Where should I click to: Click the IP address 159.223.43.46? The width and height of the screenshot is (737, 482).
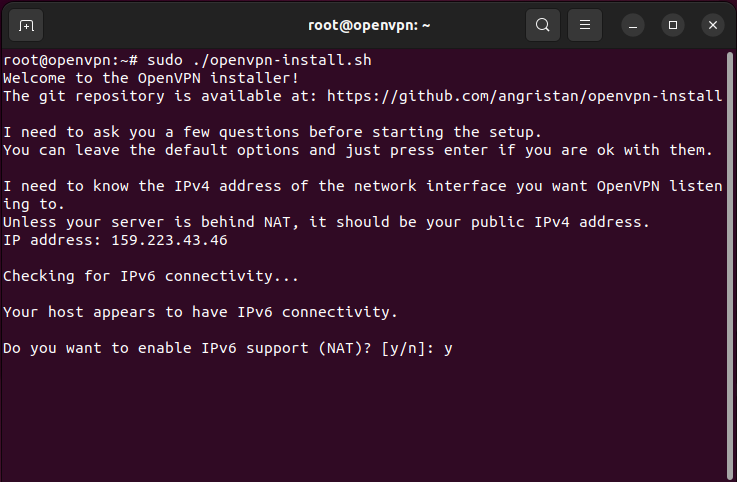(x=169, y=240)
